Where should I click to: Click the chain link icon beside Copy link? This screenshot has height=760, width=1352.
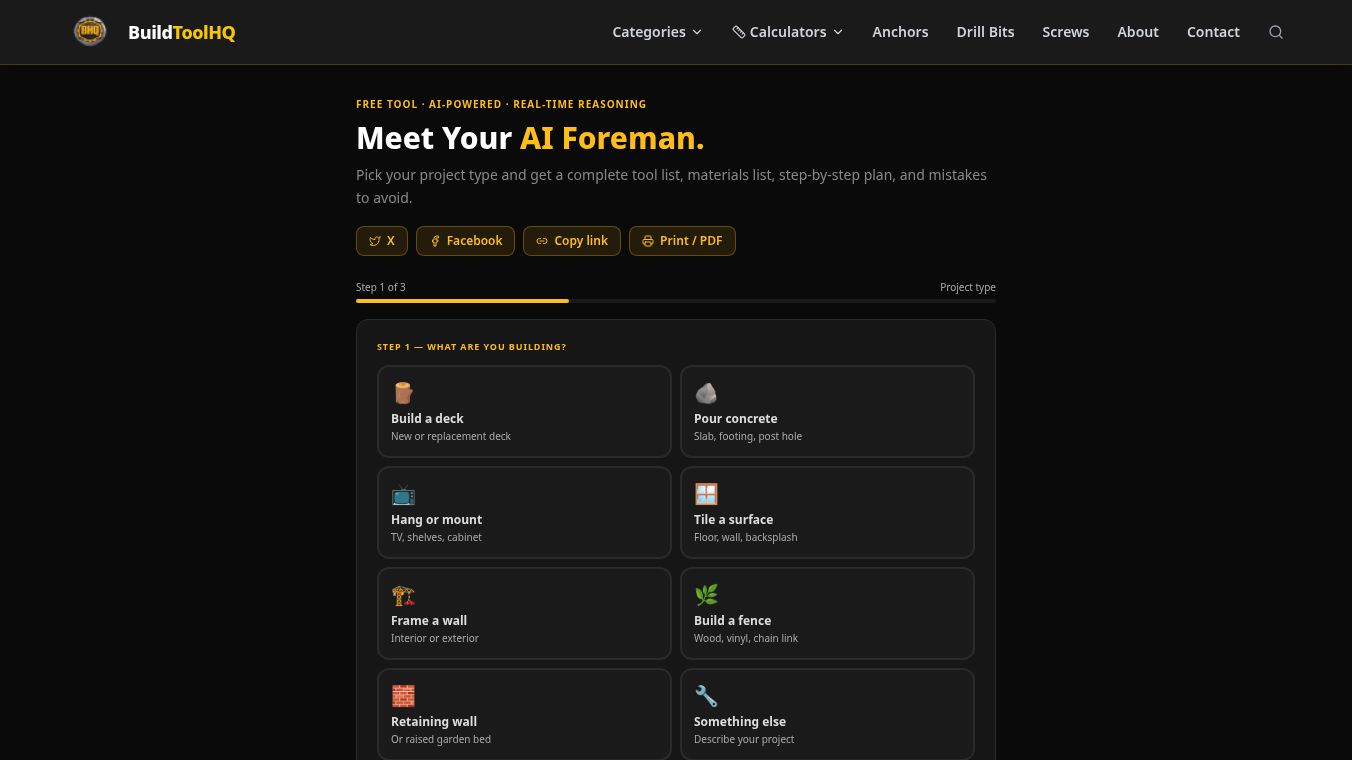tap(542, 241)
